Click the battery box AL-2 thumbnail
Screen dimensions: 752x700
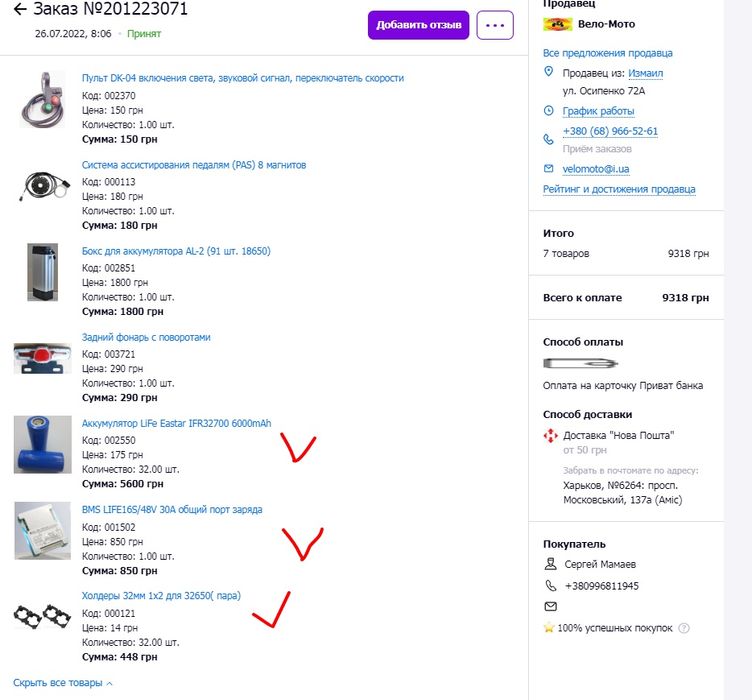click(42, 272)
